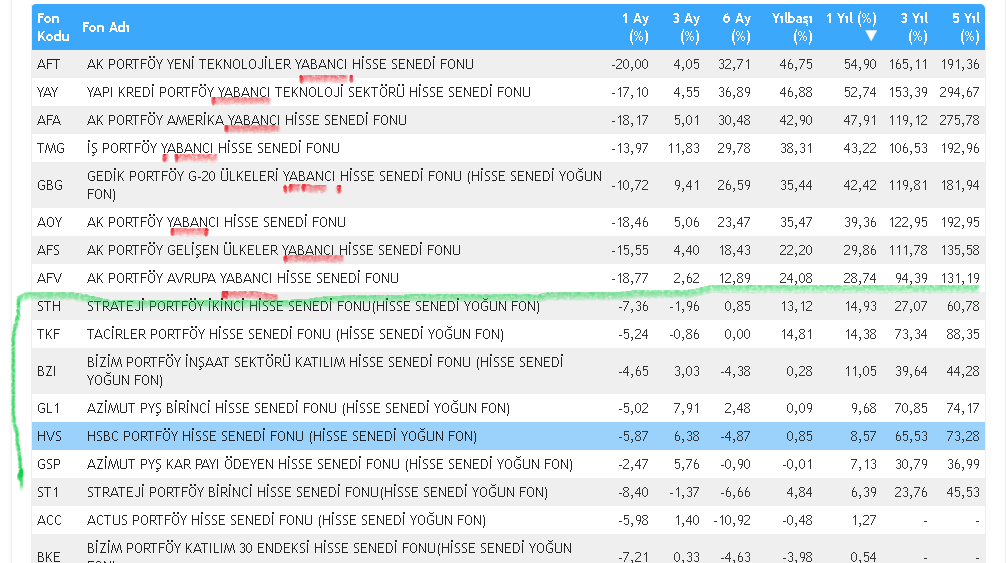Select fund code YAY
The height and width of the screenshot is (563, 1006).
coord(47,92)
